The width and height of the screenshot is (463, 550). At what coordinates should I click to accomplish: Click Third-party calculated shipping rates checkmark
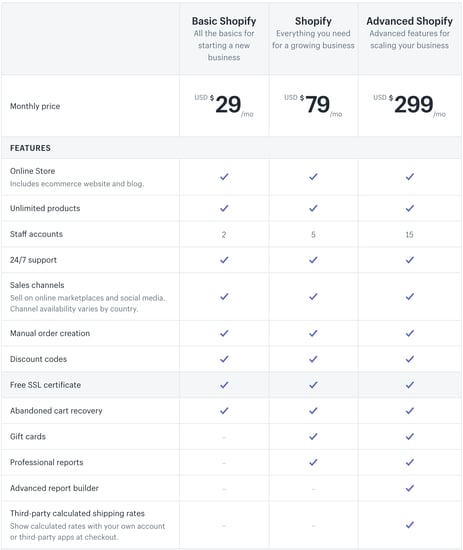pyautogui.click(x=410, y=525)
